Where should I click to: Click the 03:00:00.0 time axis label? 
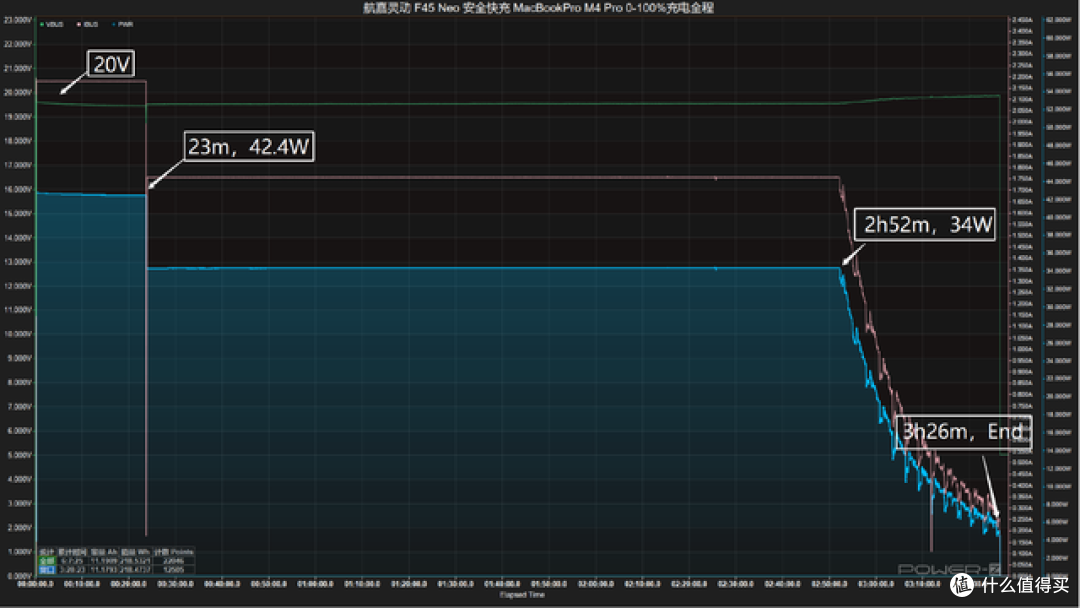point(876,584)
